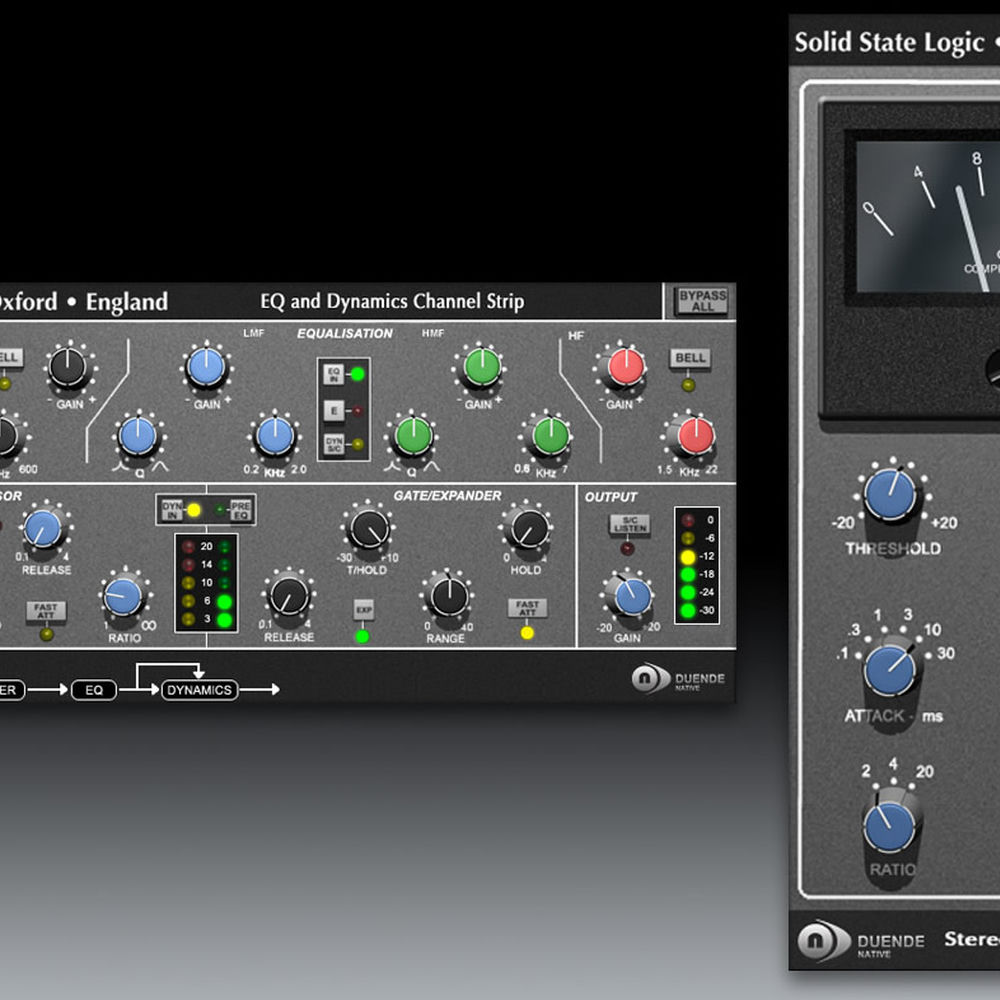Screen dimensions: 1000x1000
Task: Click the ATTACK ms knob on the bus compressor
Action: pyautogui.click(x=890, y=668)
